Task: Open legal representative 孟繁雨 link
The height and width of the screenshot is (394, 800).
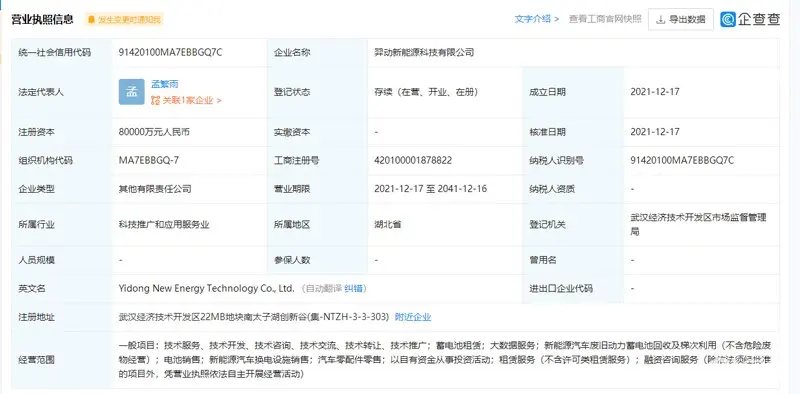Action: 164,84
